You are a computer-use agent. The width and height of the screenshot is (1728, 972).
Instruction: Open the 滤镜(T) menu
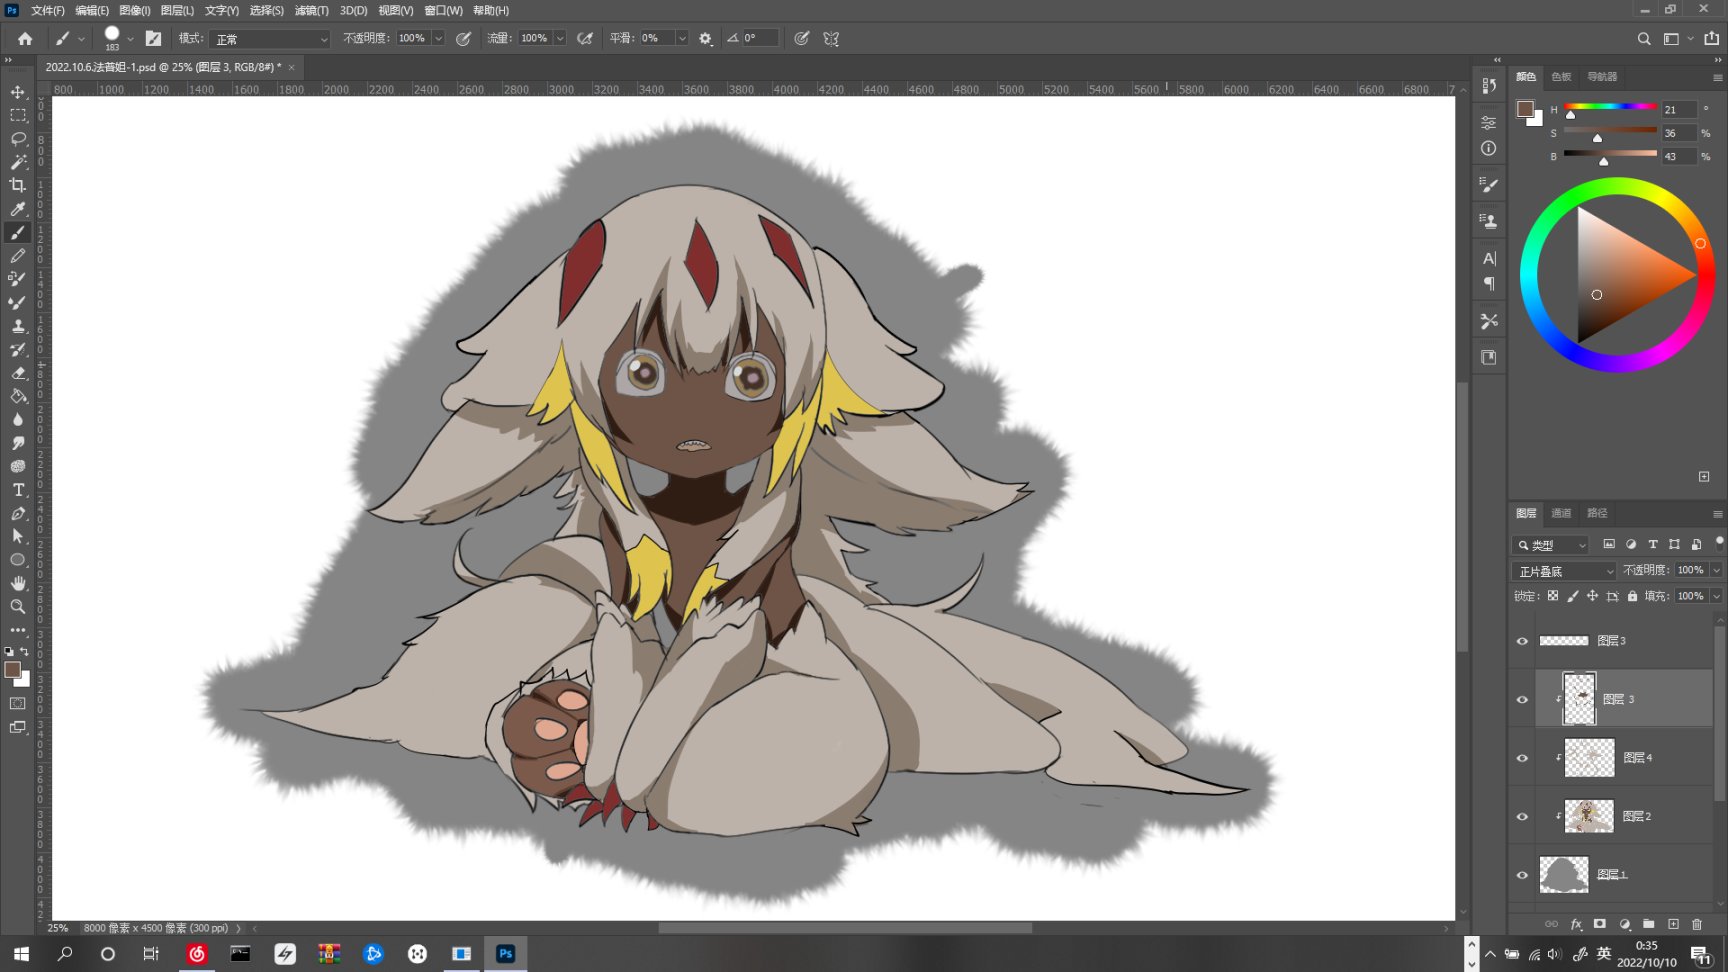click(x=311, y=10)
